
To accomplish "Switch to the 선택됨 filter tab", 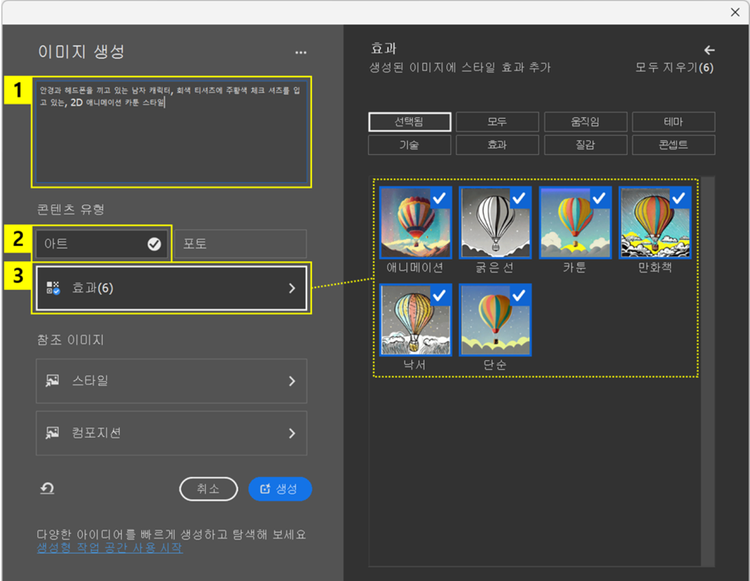I will [409, 121].
